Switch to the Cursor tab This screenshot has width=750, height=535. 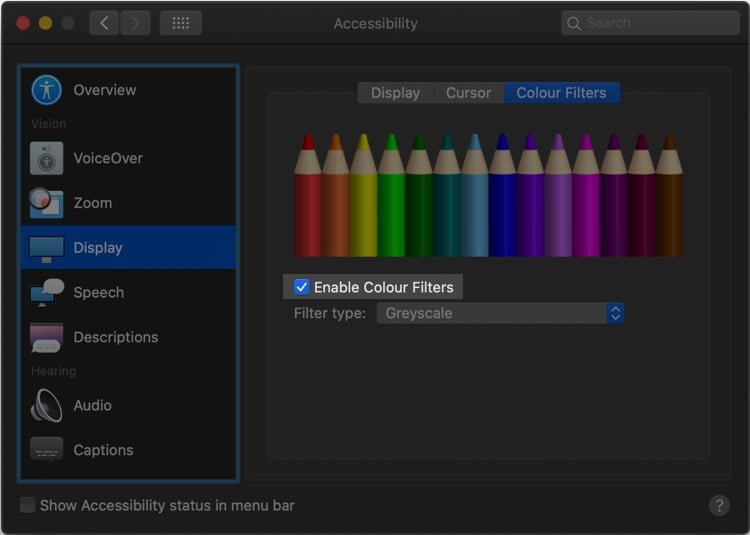point(468,93)
